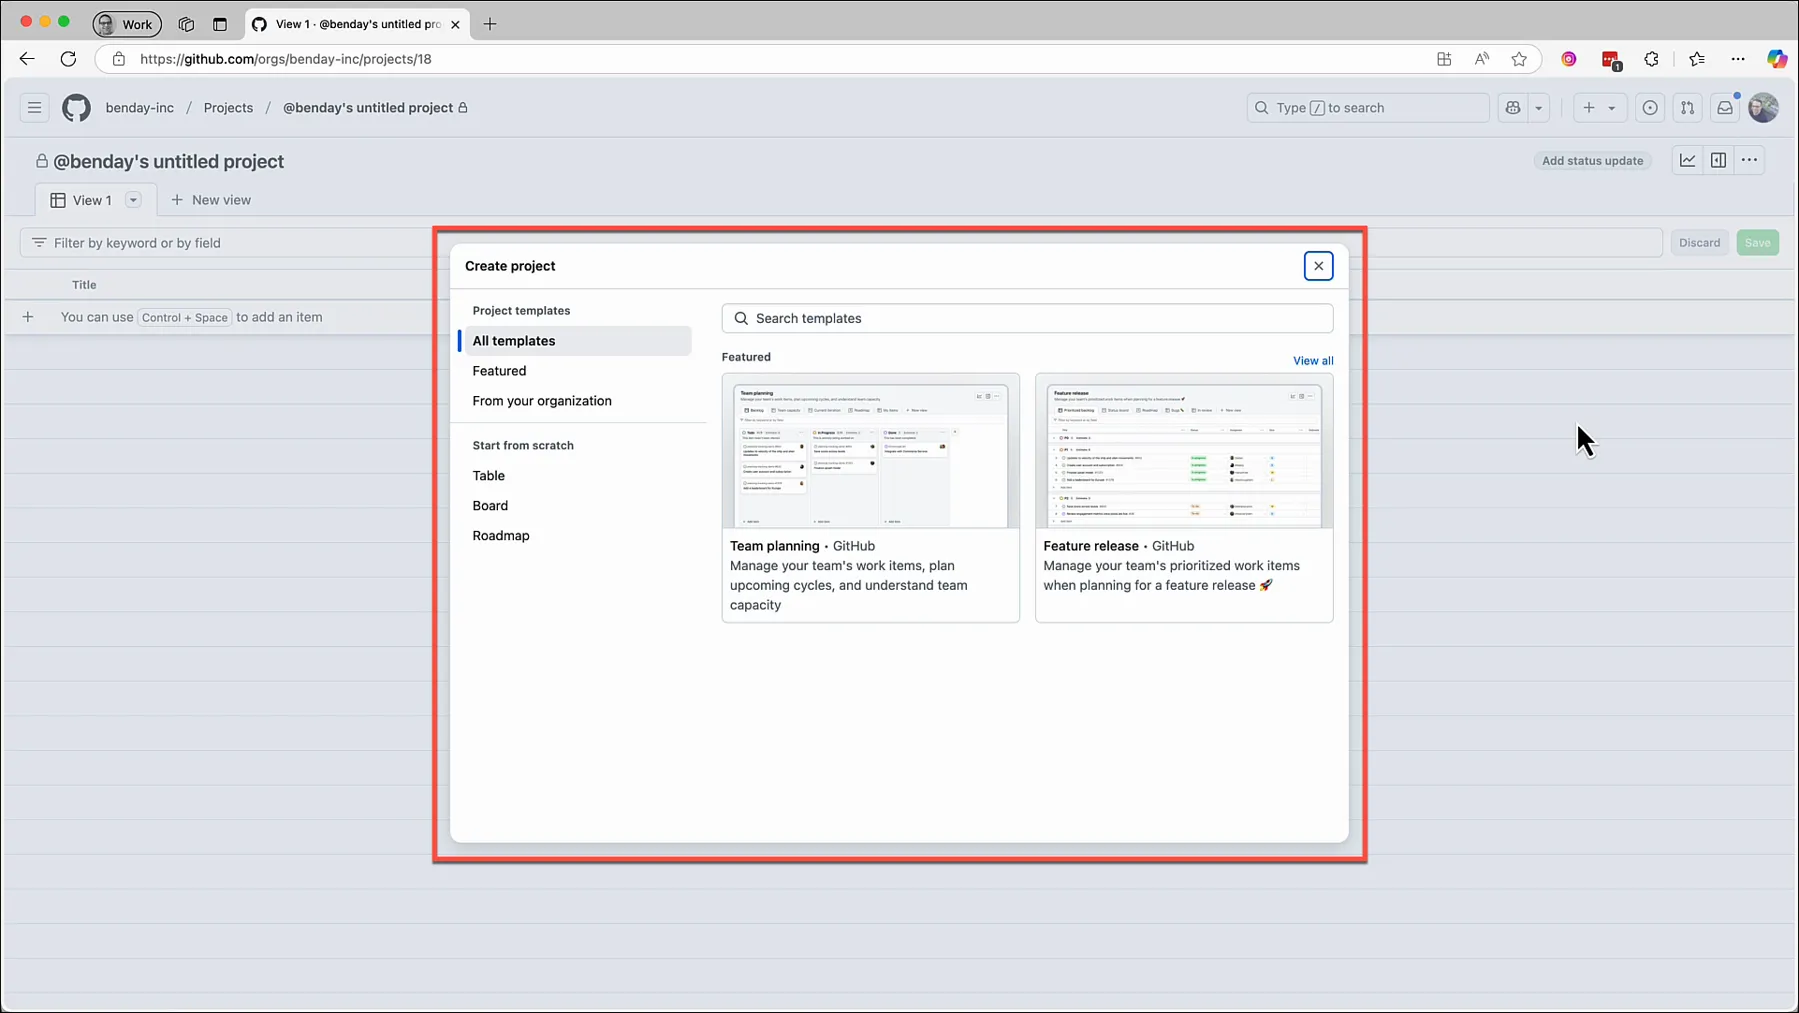Open the browser extensions puzzle icon
1799x1013 pixels.
[1651, 59]
